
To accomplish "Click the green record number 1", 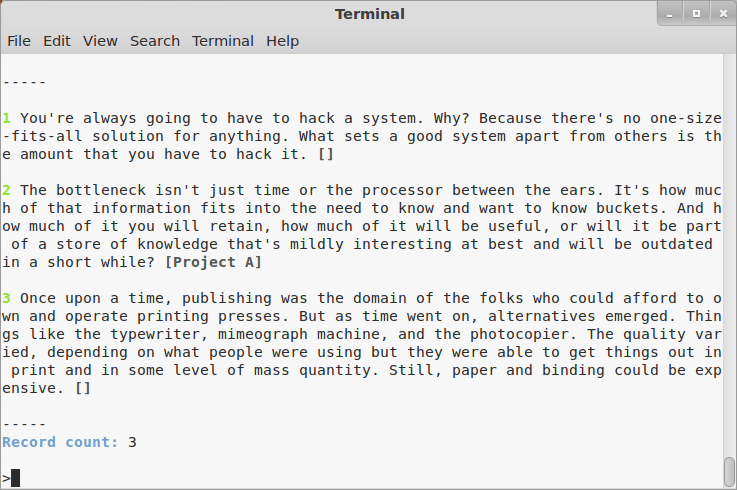I will point(6,118).
